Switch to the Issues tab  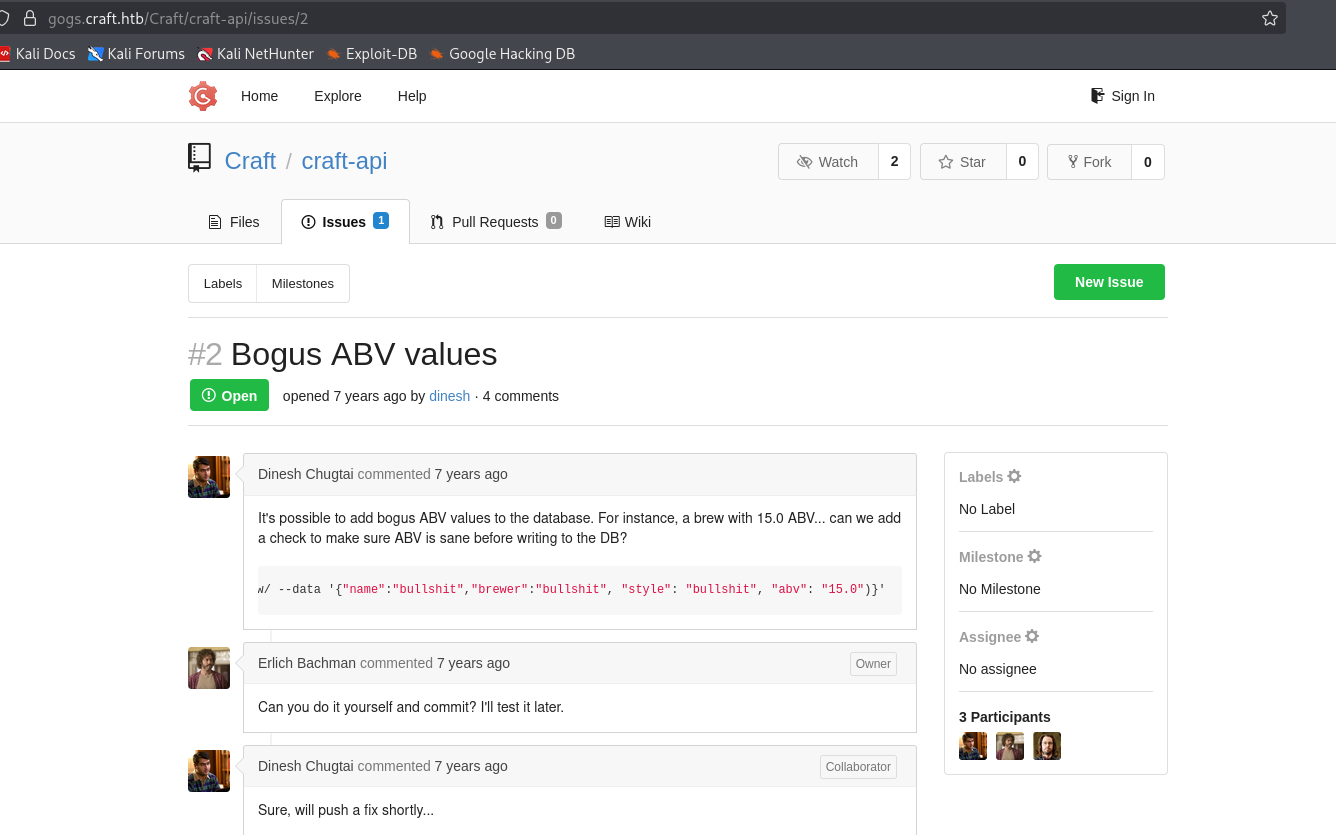[345, 222]
